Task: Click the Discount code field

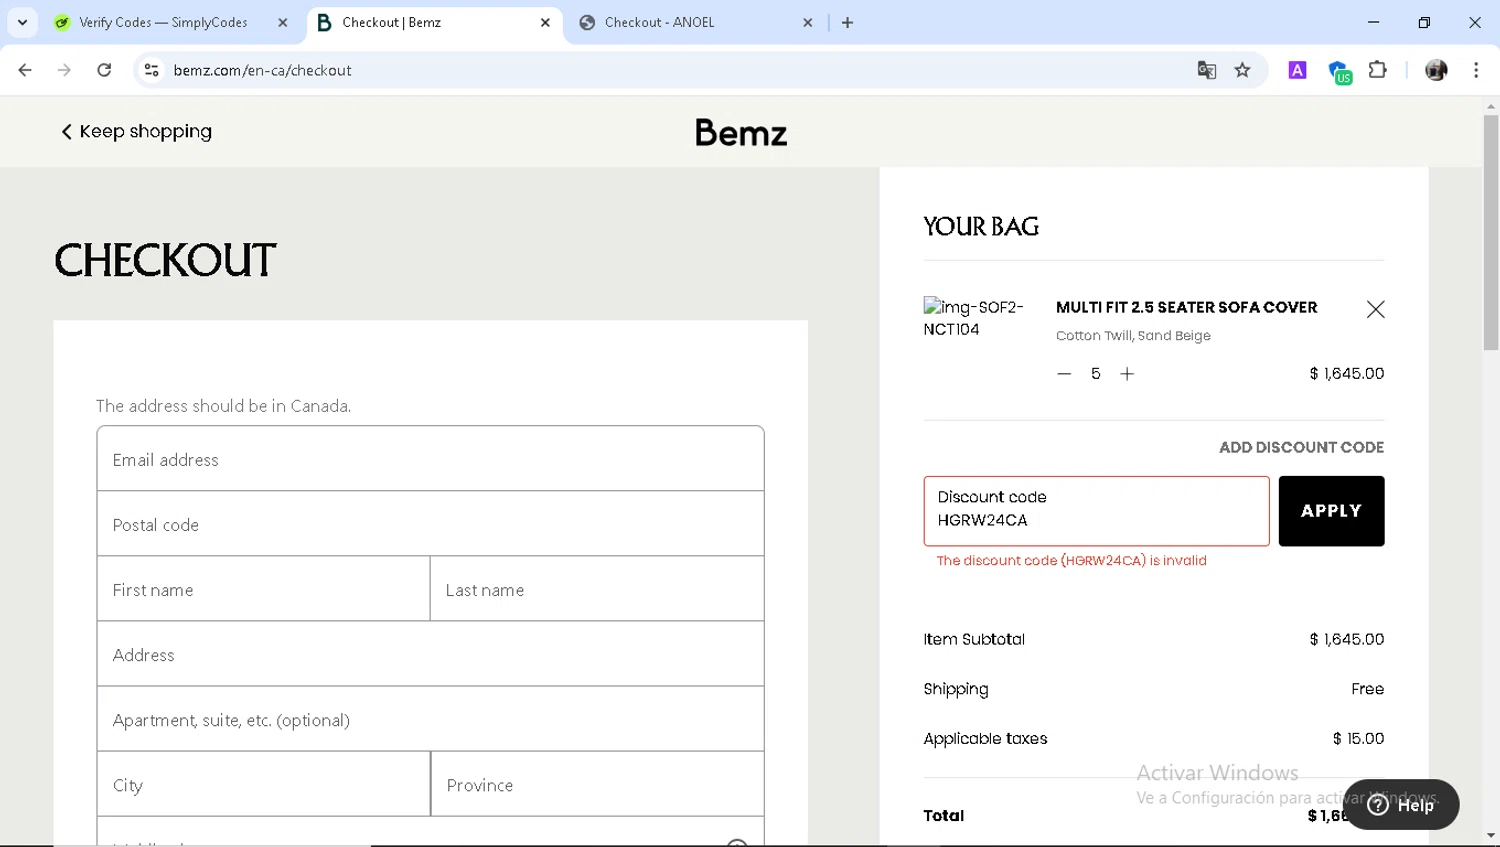Action: (x=1096, y=511)
